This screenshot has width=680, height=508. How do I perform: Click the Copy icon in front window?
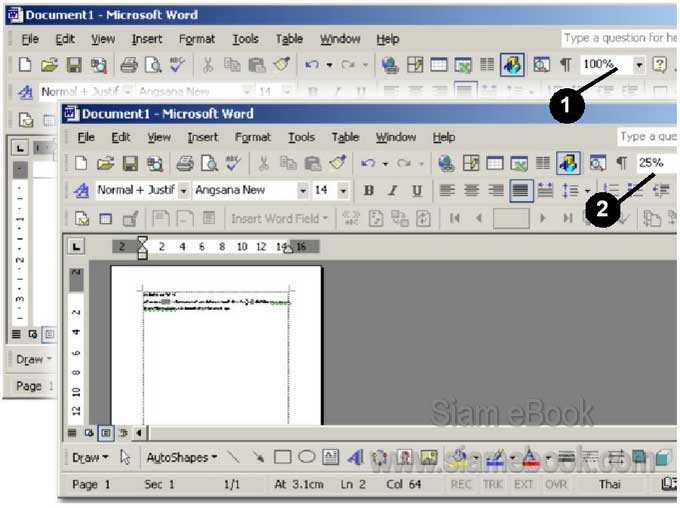click(288, 164)
